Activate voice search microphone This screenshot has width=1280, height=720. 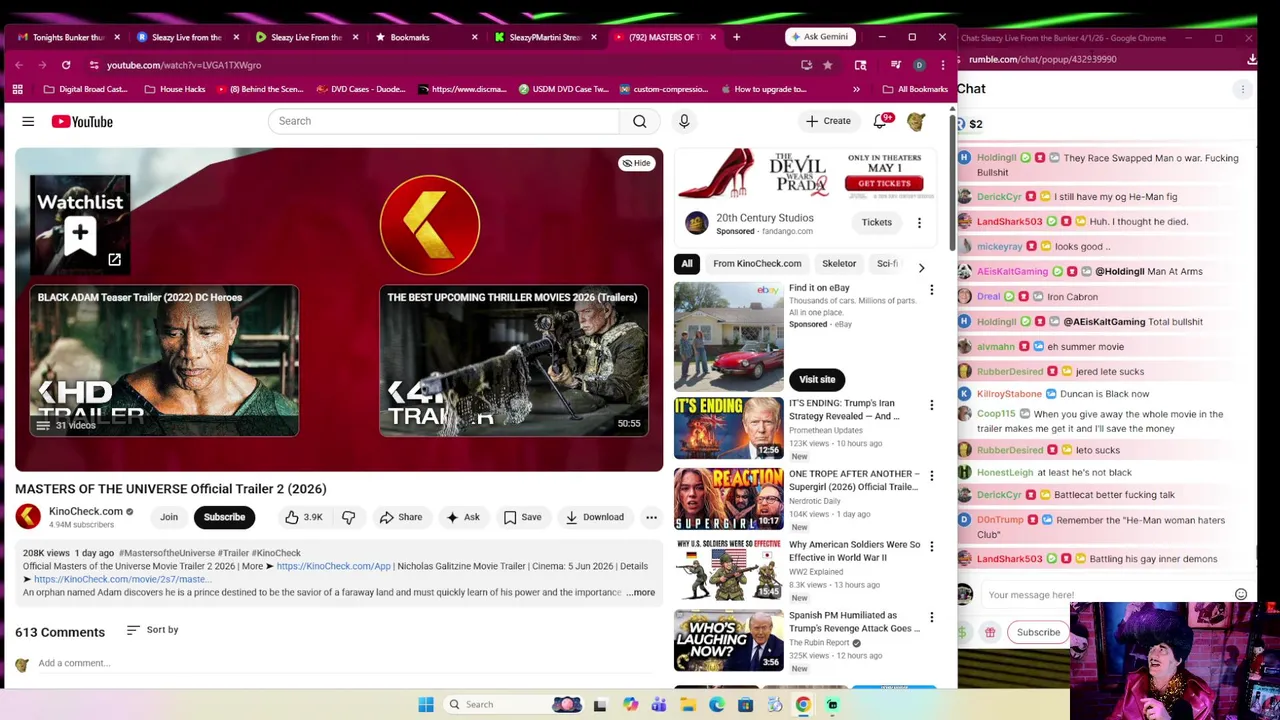click(684, 121)
